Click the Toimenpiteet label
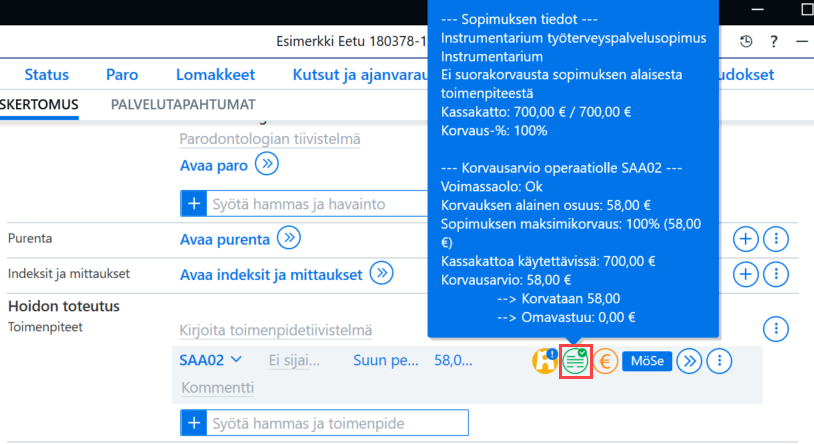This screenshot has height=444, width=814. pos(45,327)
